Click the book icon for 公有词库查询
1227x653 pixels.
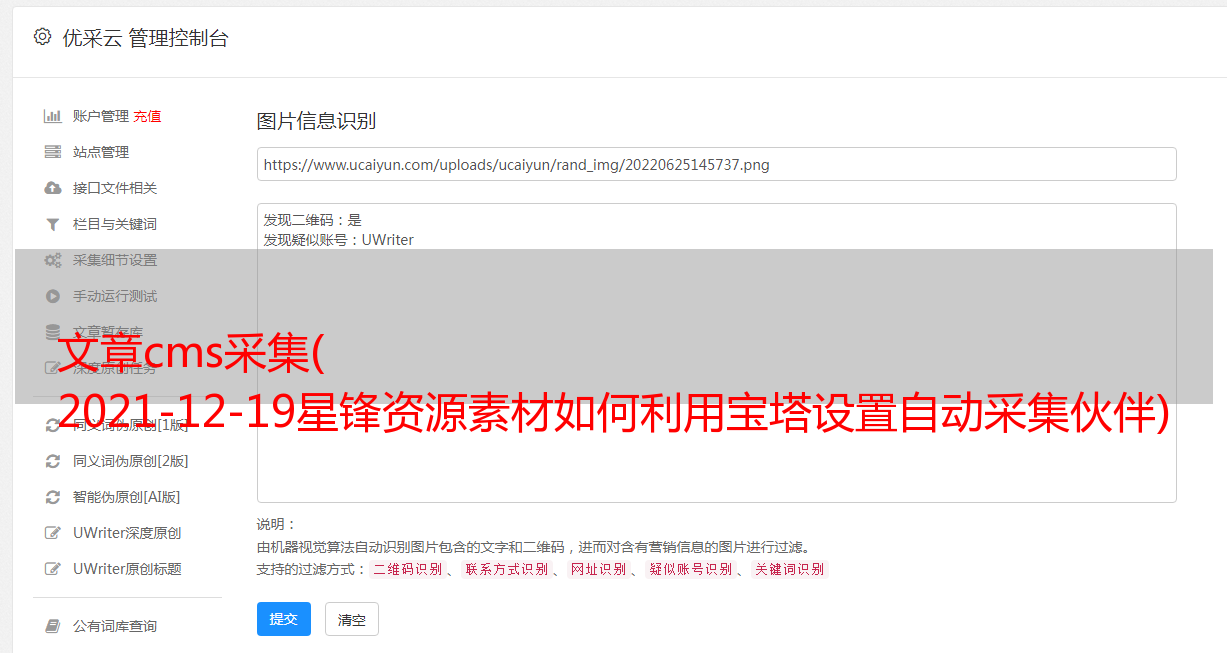(53, 626)
